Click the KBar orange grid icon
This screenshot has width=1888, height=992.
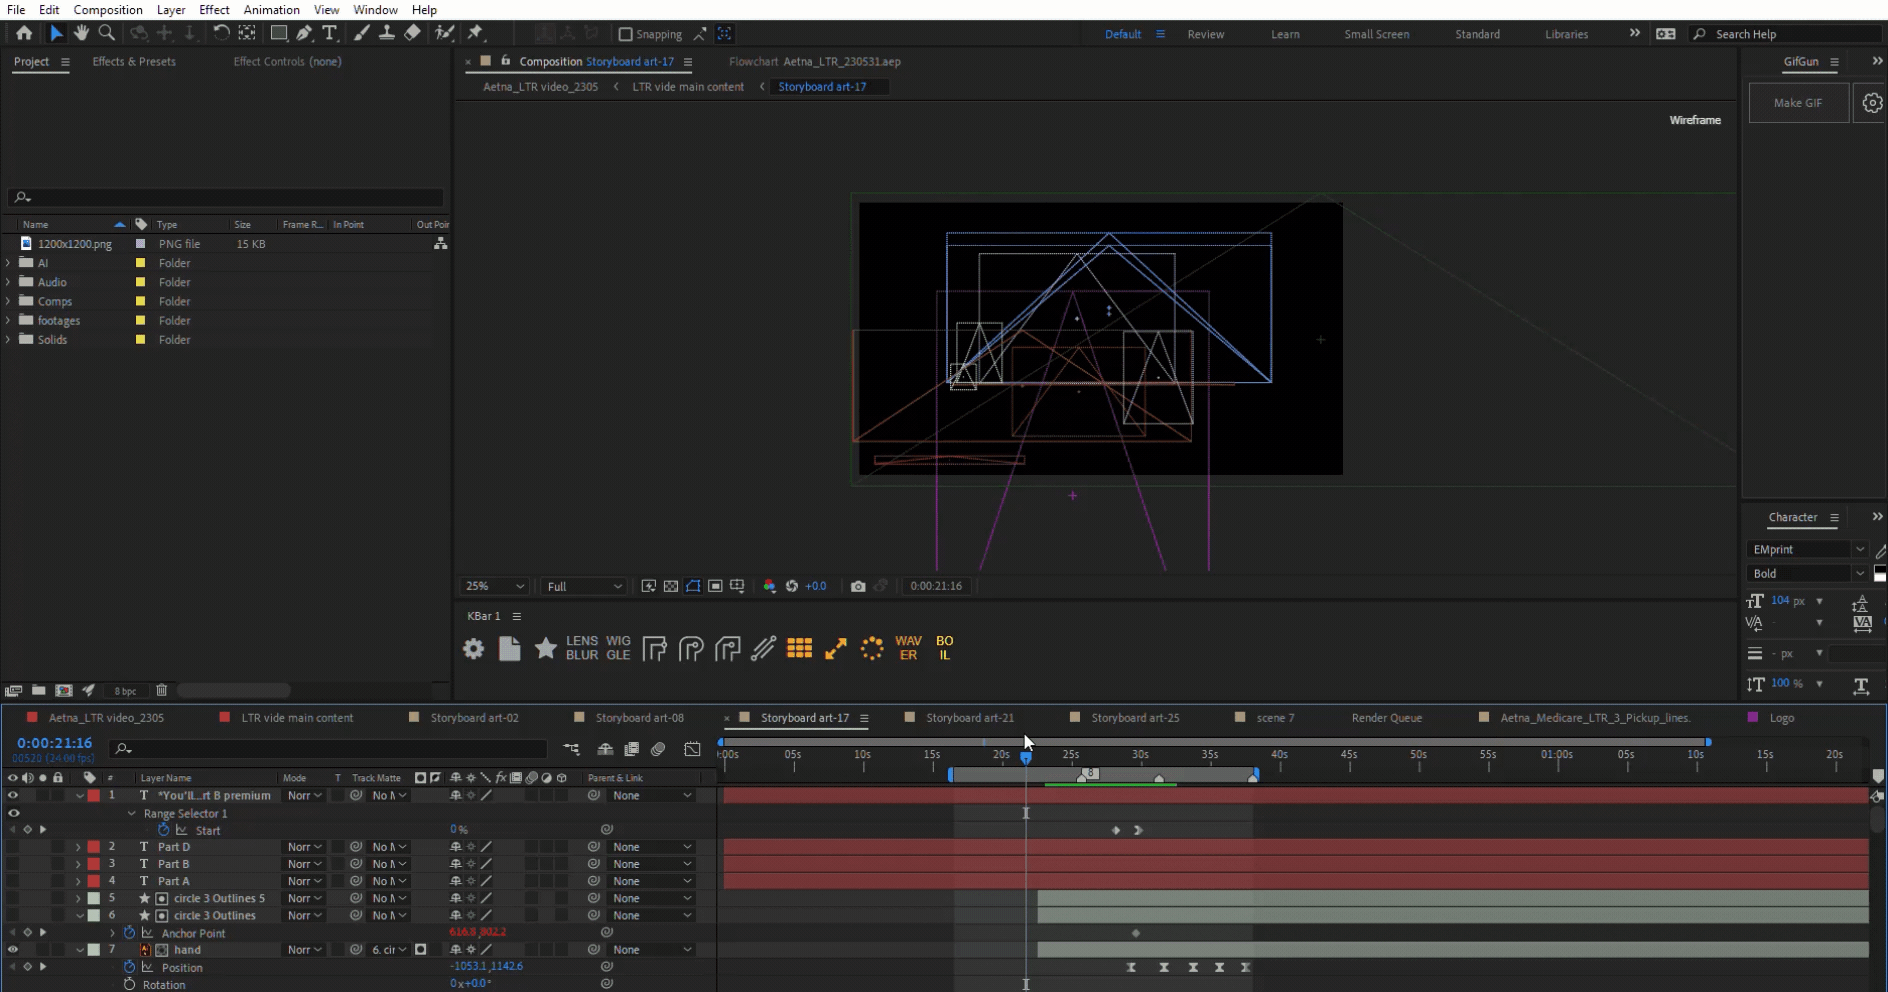(799, 649)
